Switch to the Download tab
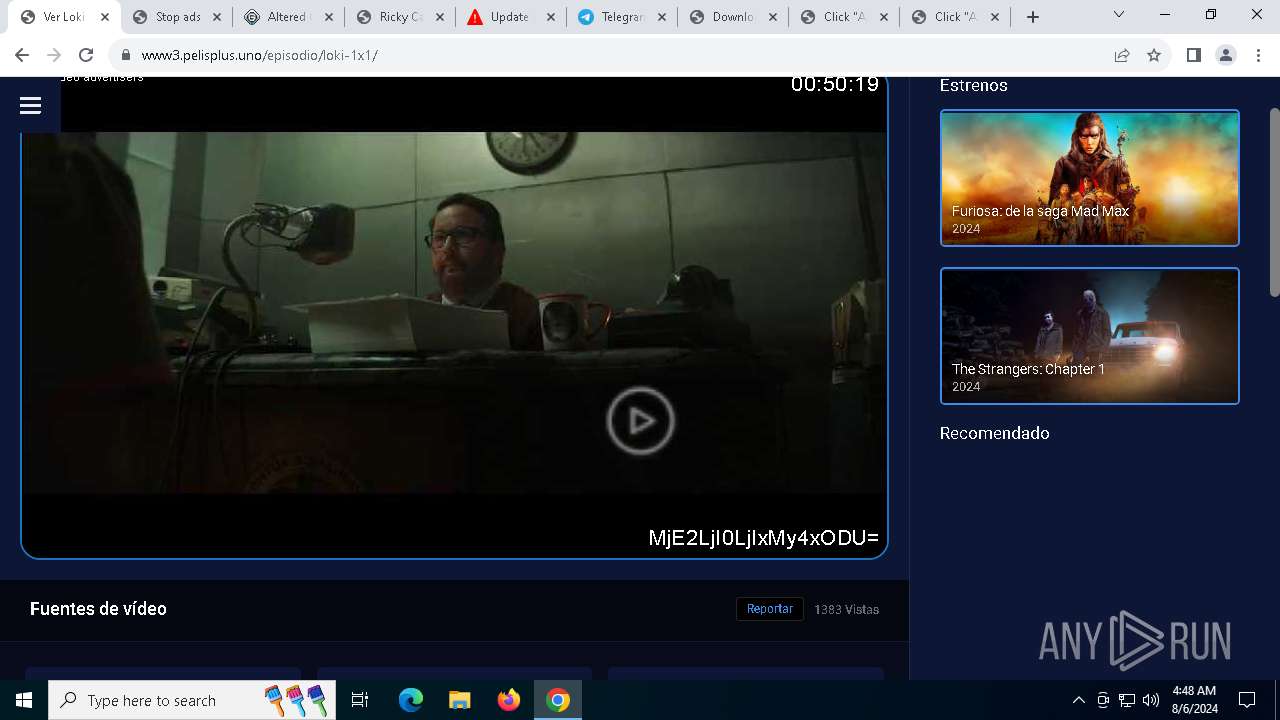 [x=736, y=17]
